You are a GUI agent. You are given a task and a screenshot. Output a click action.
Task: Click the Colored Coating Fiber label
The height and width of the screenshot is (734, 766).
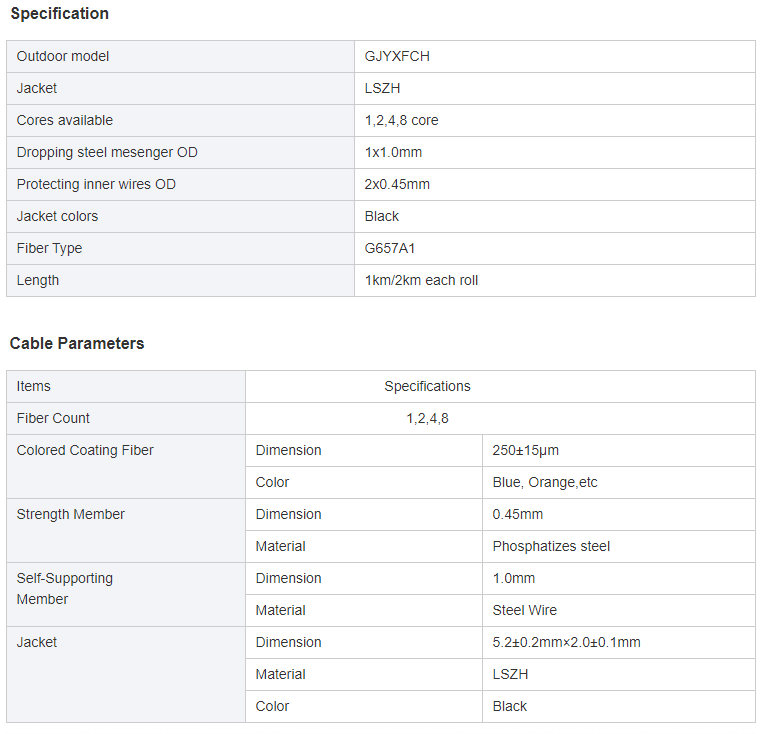pyautogui.click(x=85, y=451)
